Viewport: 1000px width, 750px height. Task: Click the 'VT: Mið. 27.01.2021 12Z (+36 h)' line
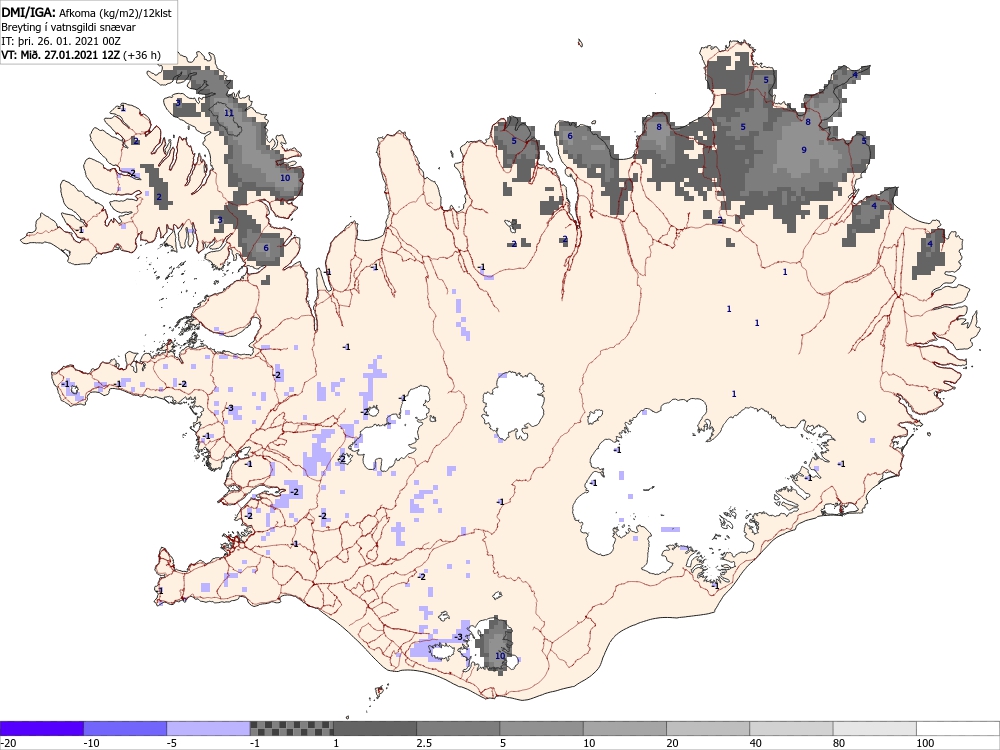(81, 55)
